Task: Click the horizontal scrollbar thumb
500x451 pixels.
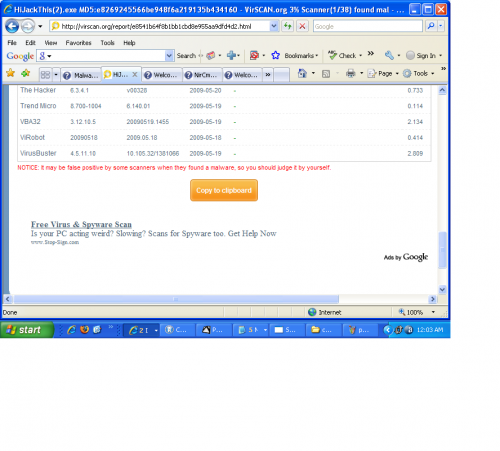Action: [176, 299]
